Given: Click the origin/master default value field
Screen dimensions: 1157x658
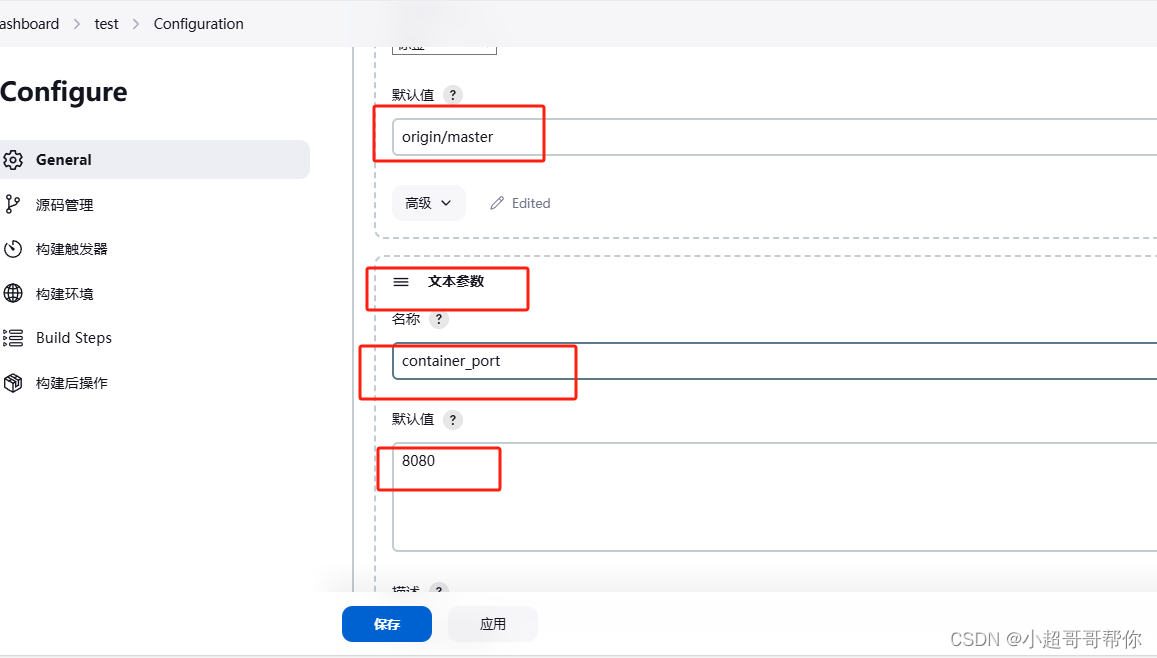Looking at the screenshot, I should tap(774, 137).
